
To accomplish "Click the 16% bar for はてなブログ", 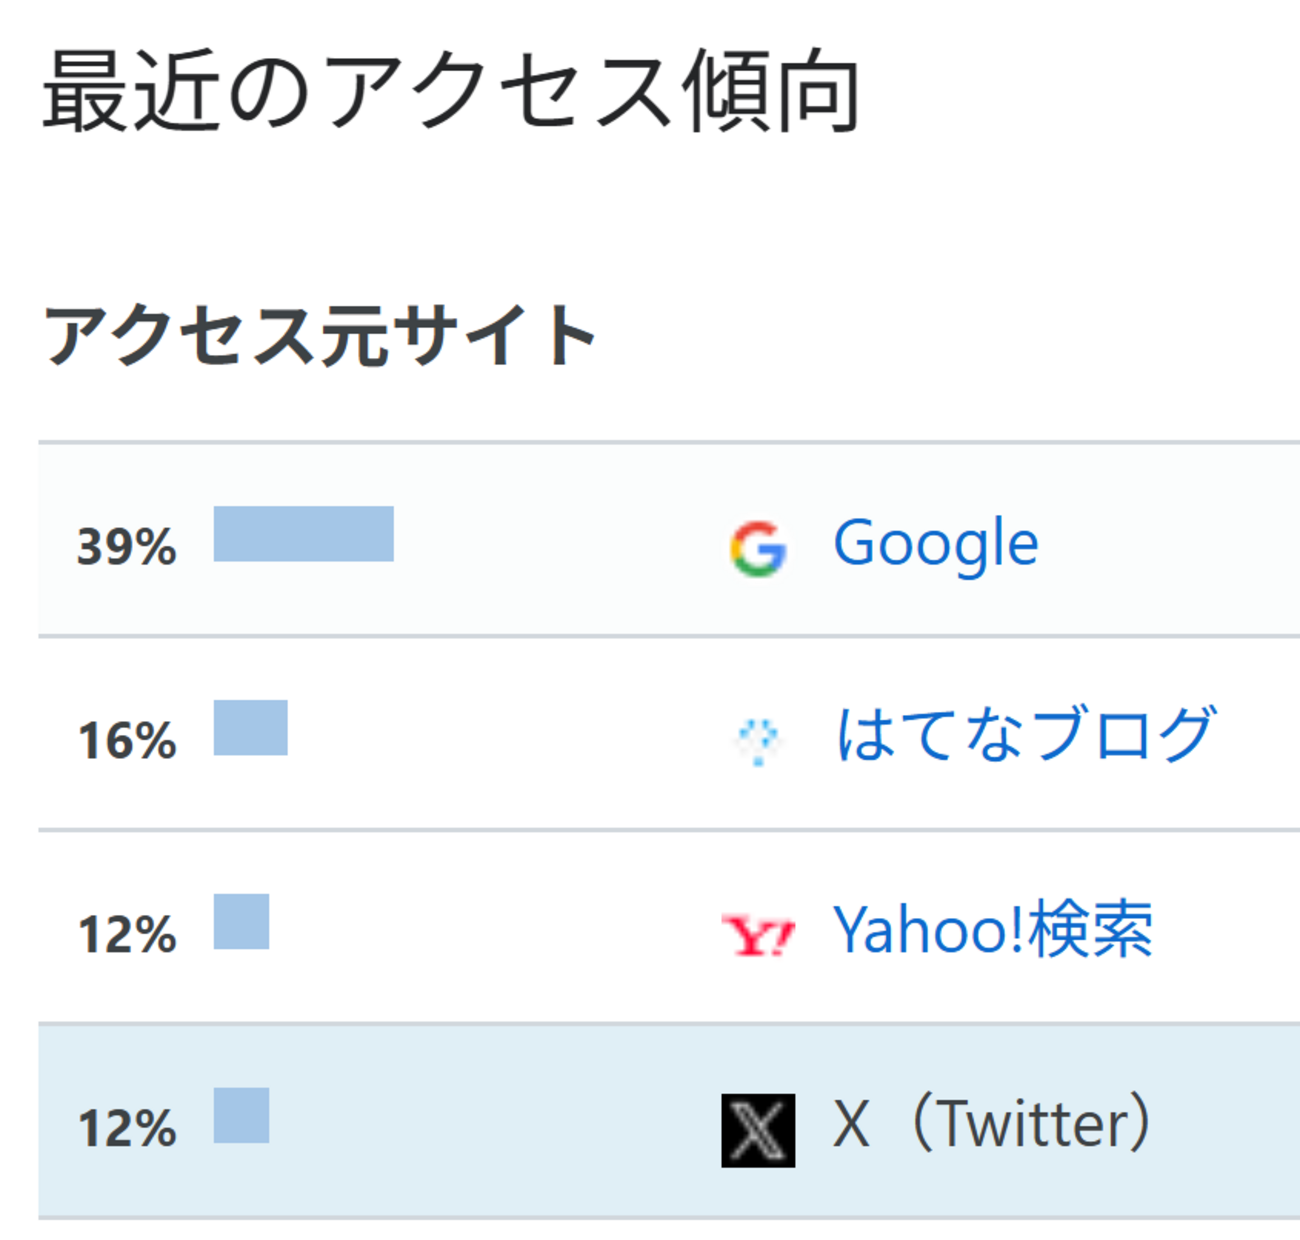I will (x=250, y=728).
